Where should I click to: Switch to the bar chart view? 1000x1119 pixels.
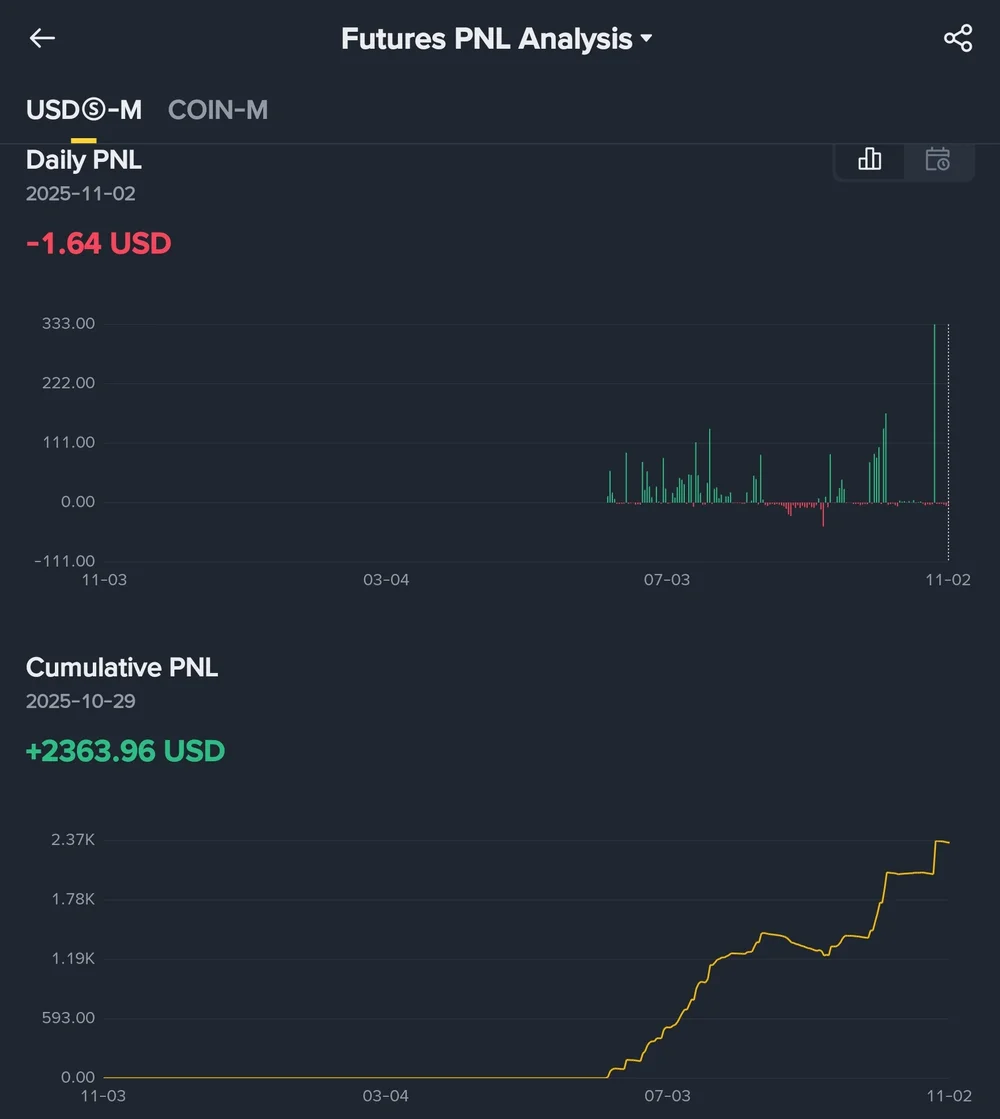pyautogui.click(x=870, y=159)
